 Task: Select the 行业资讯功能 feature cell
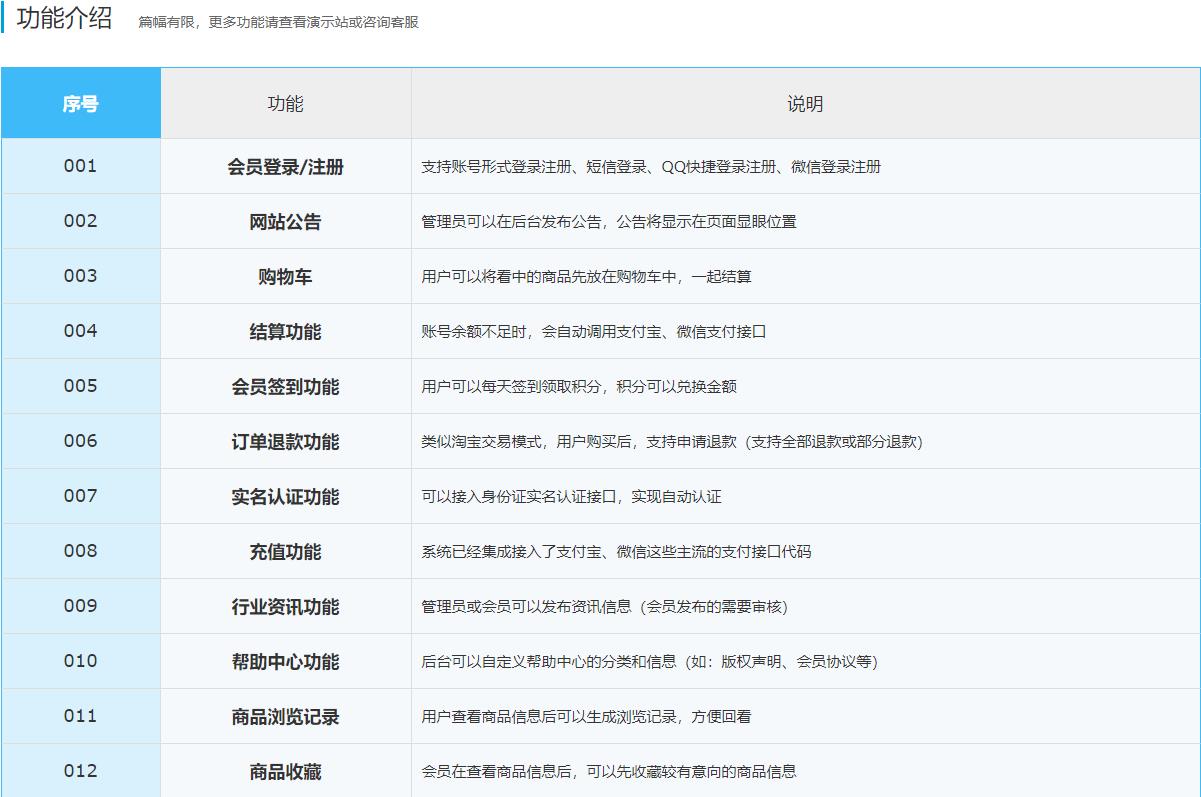pos(286,606)
